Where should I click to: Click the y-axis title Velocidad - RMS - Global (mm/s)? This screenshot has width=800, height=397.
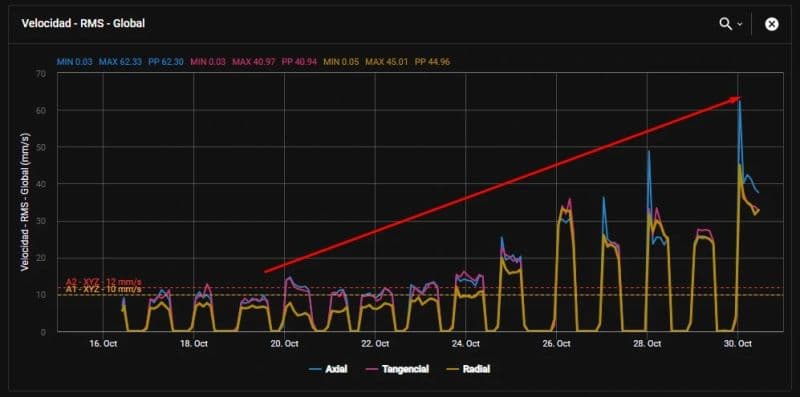tap(25, 202)
